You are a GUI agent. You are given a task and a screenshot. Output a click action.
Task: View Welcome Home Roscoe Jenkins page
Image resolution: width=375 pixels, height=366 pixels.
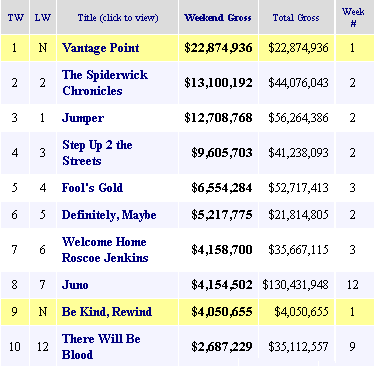point(105,250)
